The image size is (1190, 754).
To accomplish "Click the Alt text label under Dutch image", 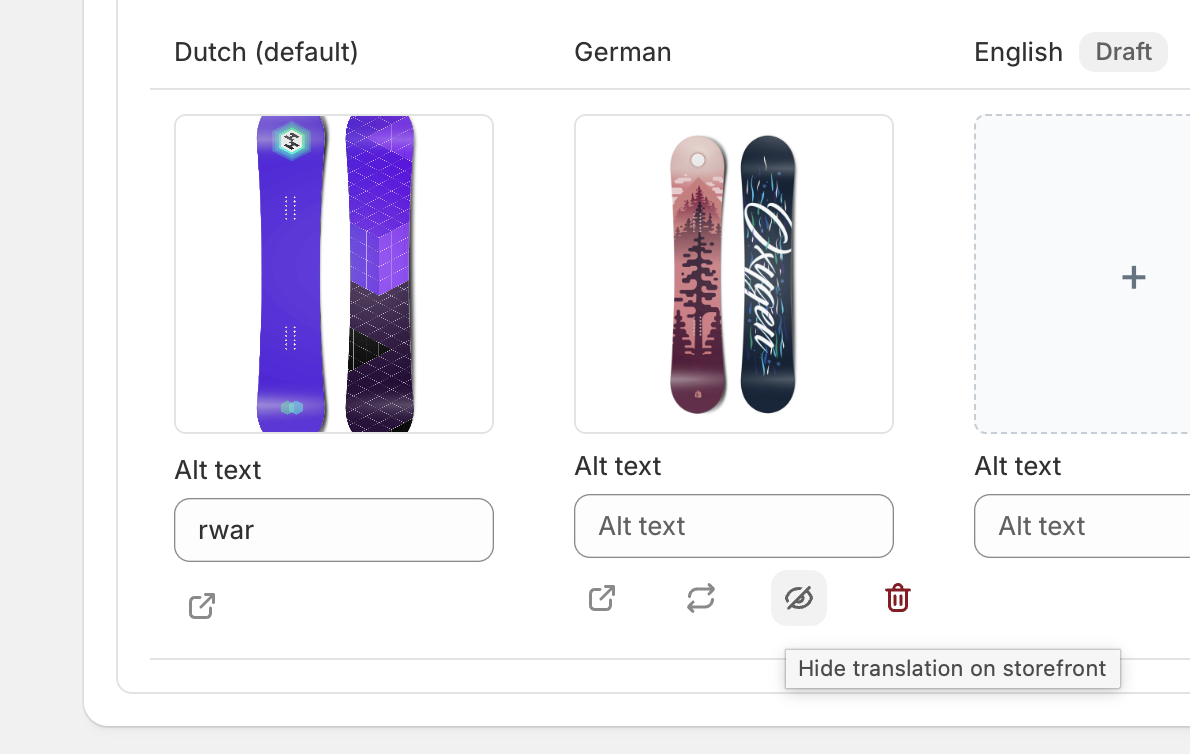I will click(x=218, y=470).
